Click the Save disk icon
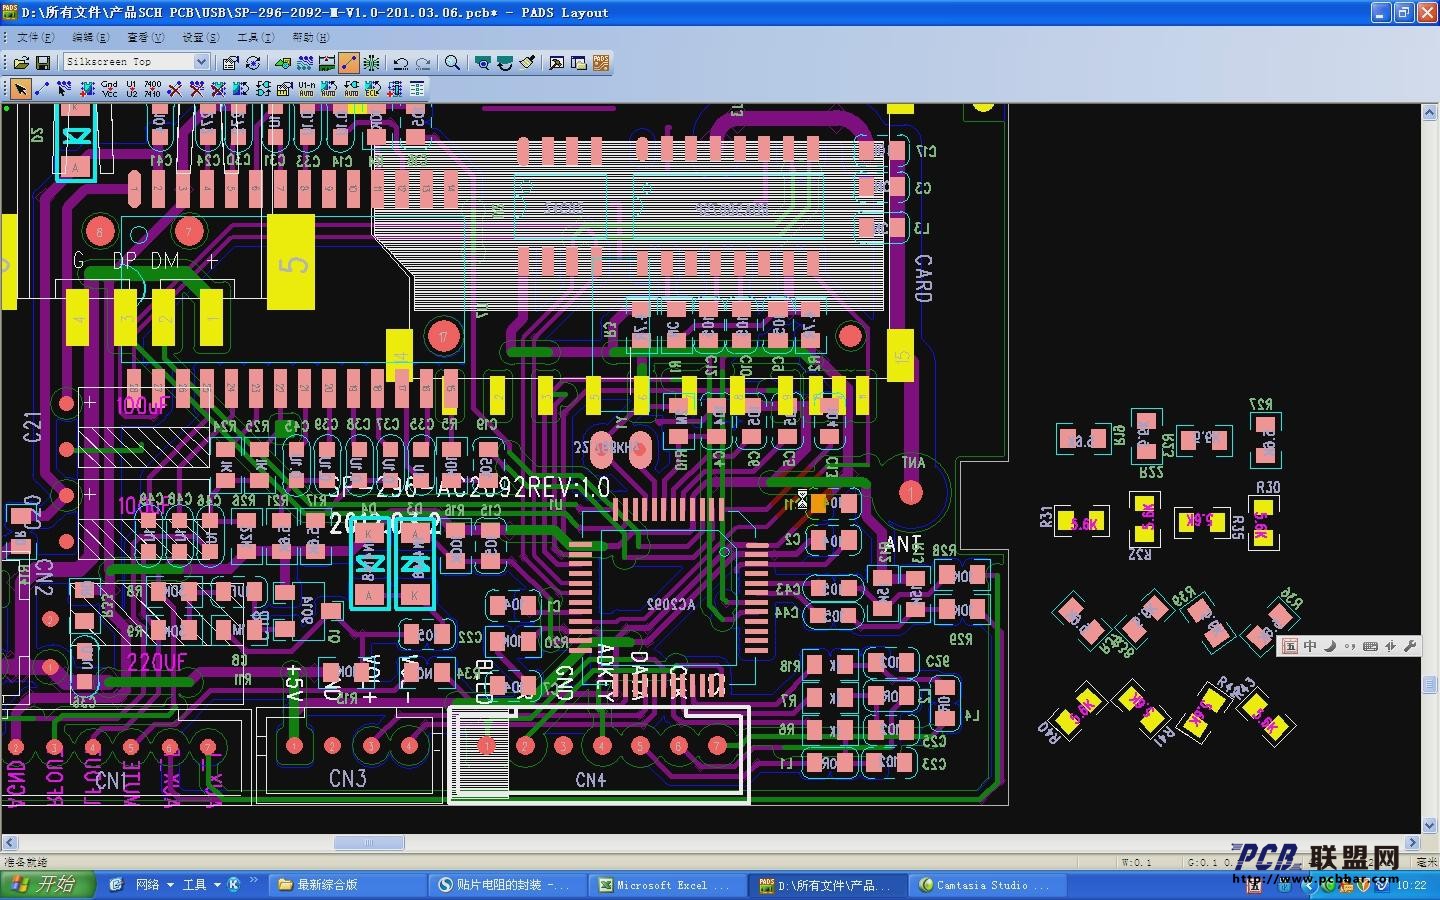 [x=42, y=62]
